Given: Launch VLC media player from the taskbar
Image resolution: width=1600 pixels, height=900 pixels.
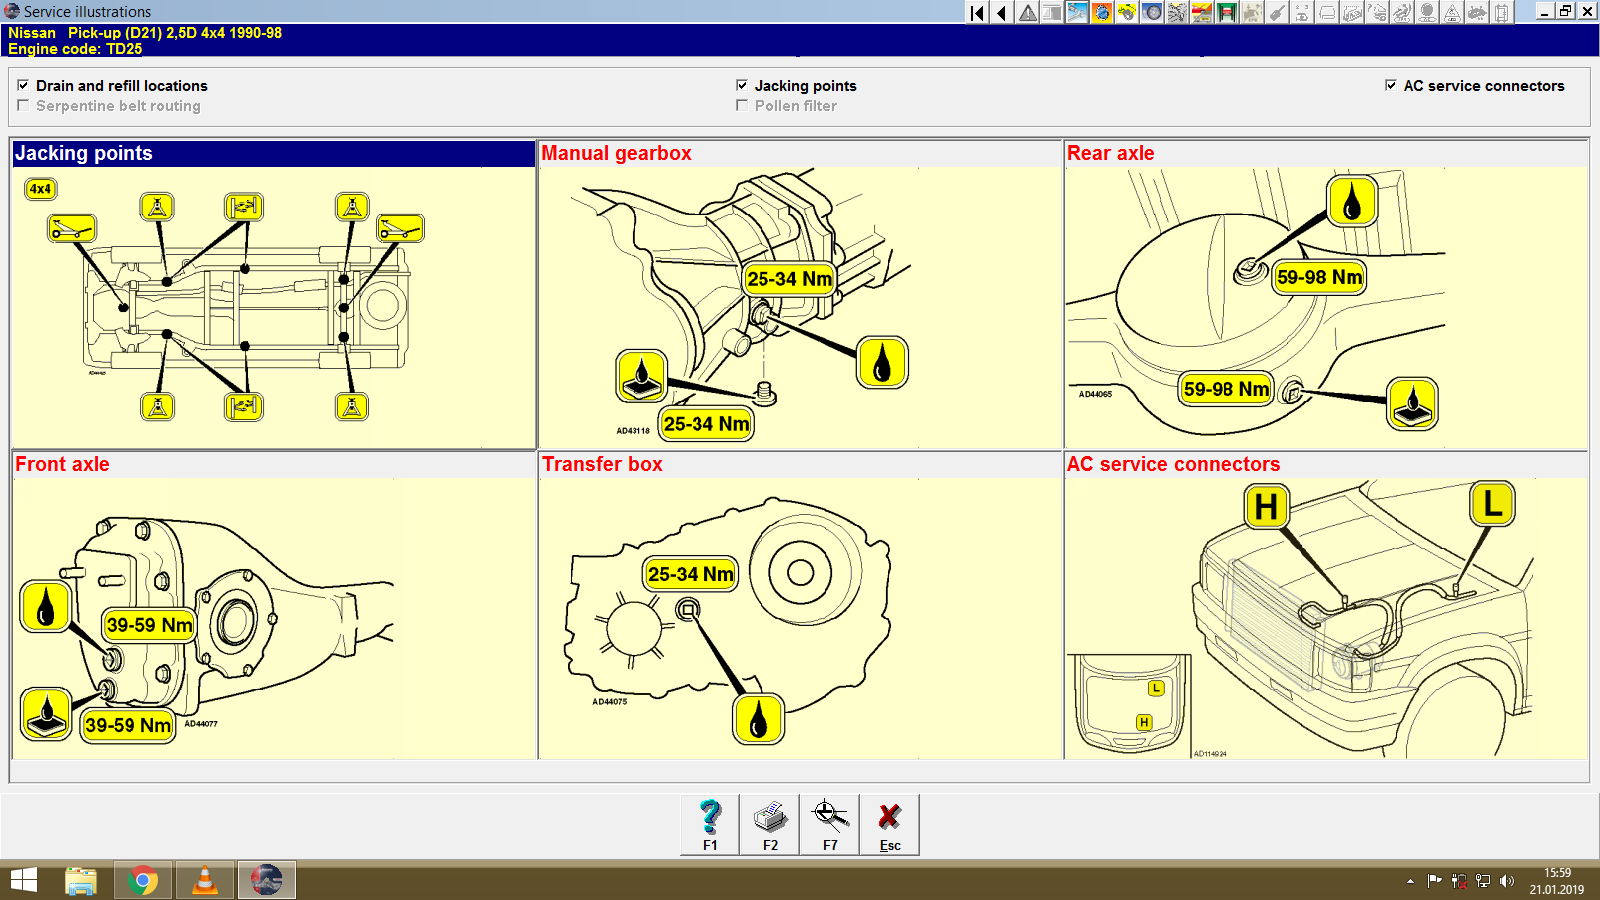Looking at the screenshot, I should click(x=202, y=880).
